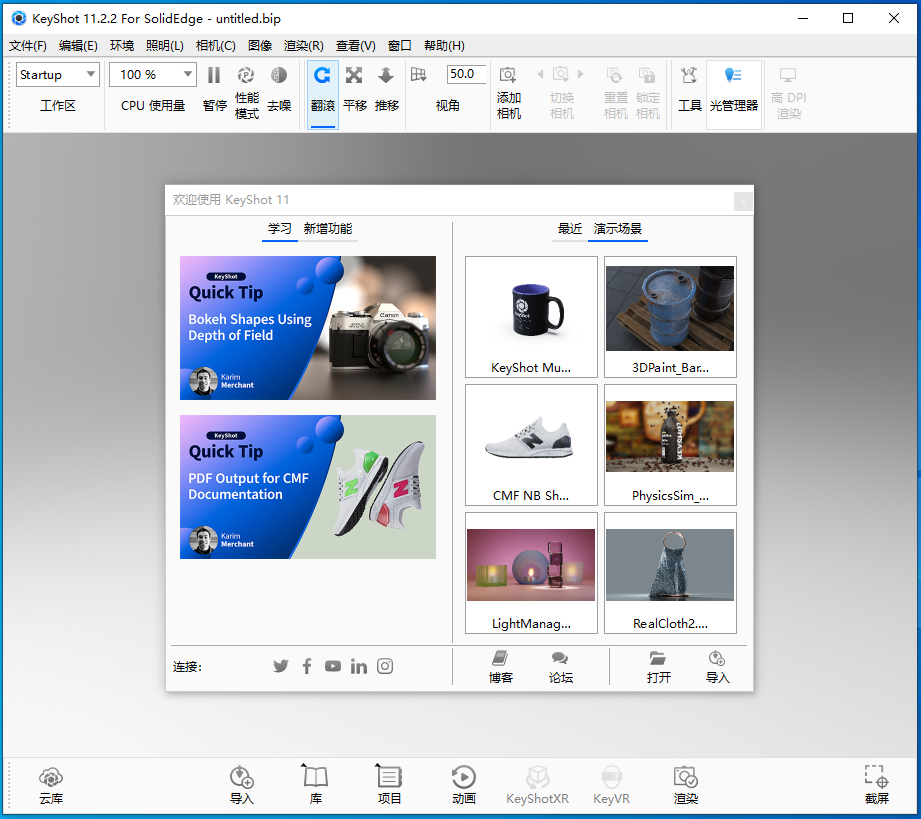
Task: Open the 渲染(R) menu
Action: coord(303,45)
